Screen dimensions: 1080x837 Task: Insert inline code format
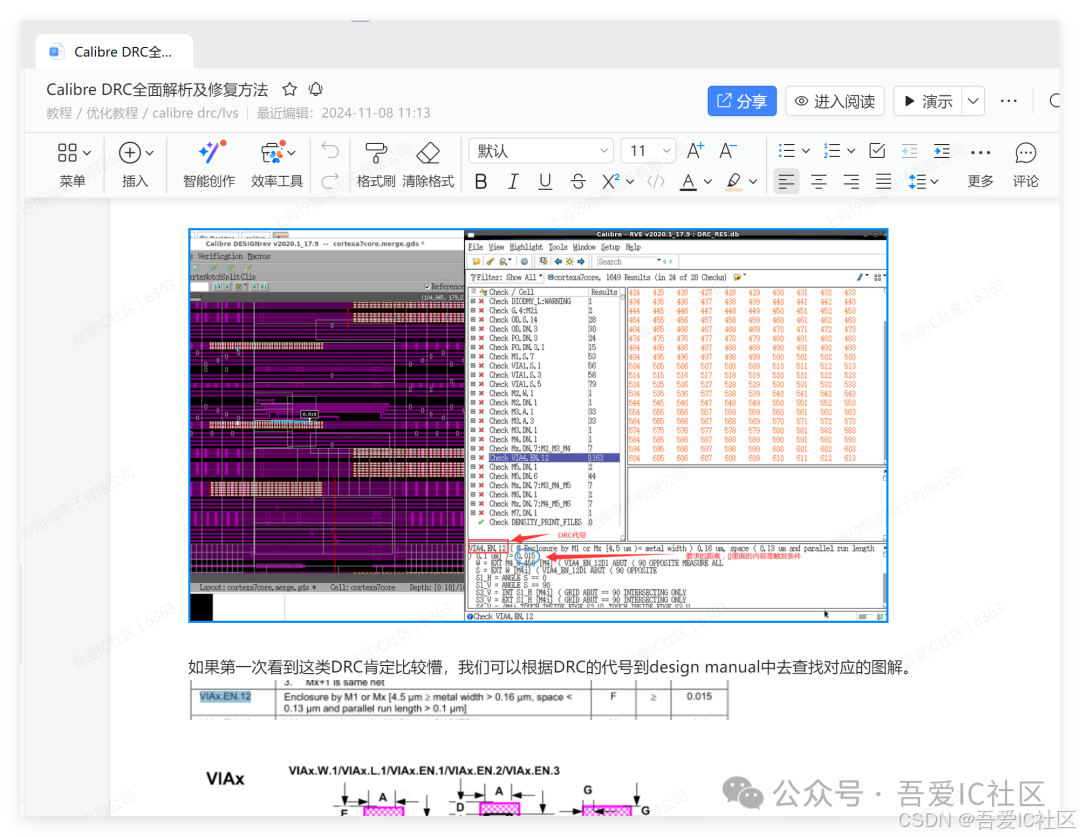click(x=656, y=181)
